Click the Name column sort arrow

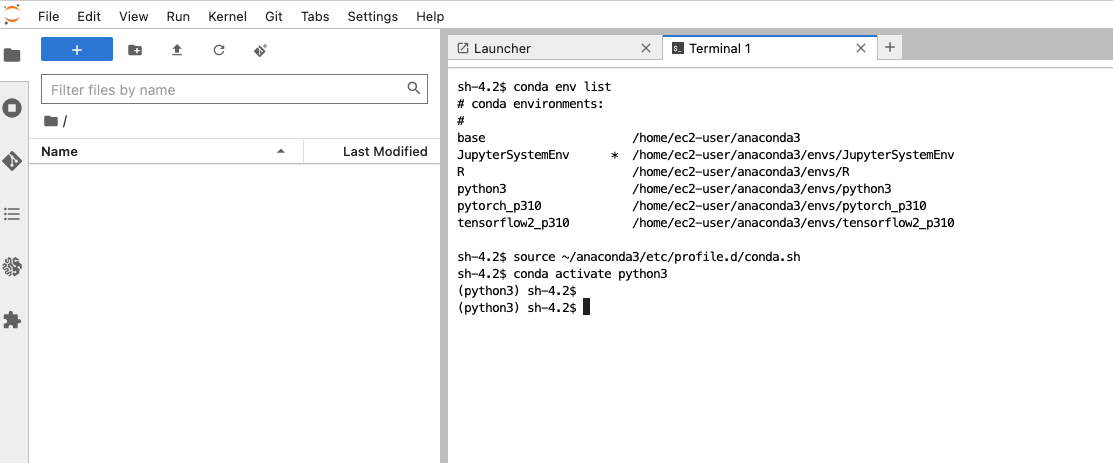[281, 151]
